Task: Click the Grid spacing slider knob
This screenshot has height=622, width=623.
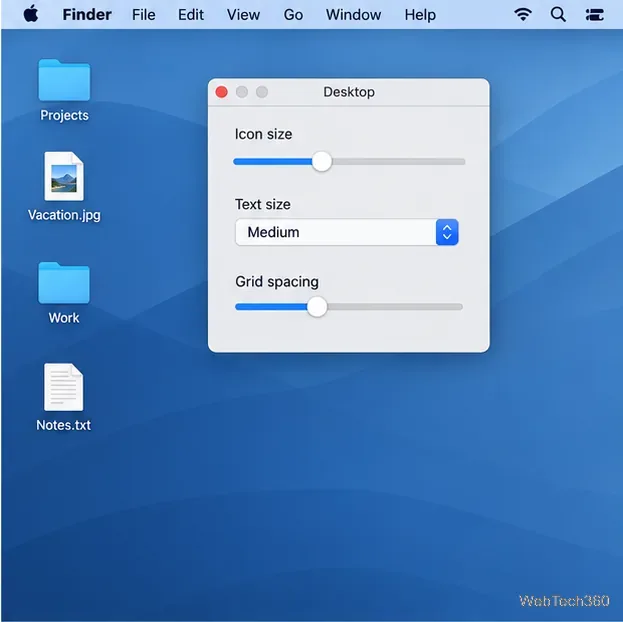Action: pos(317,307)
